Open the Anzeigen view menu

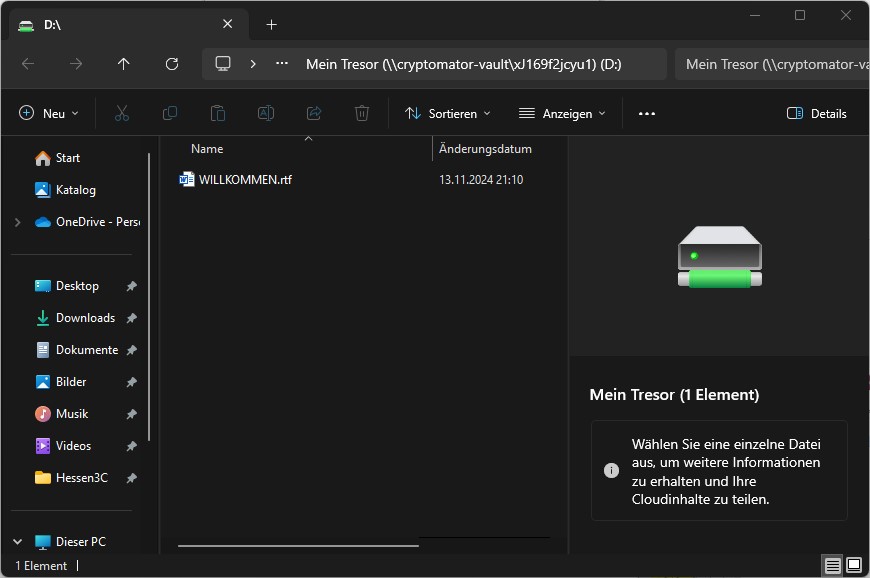[x=563, y=114]
